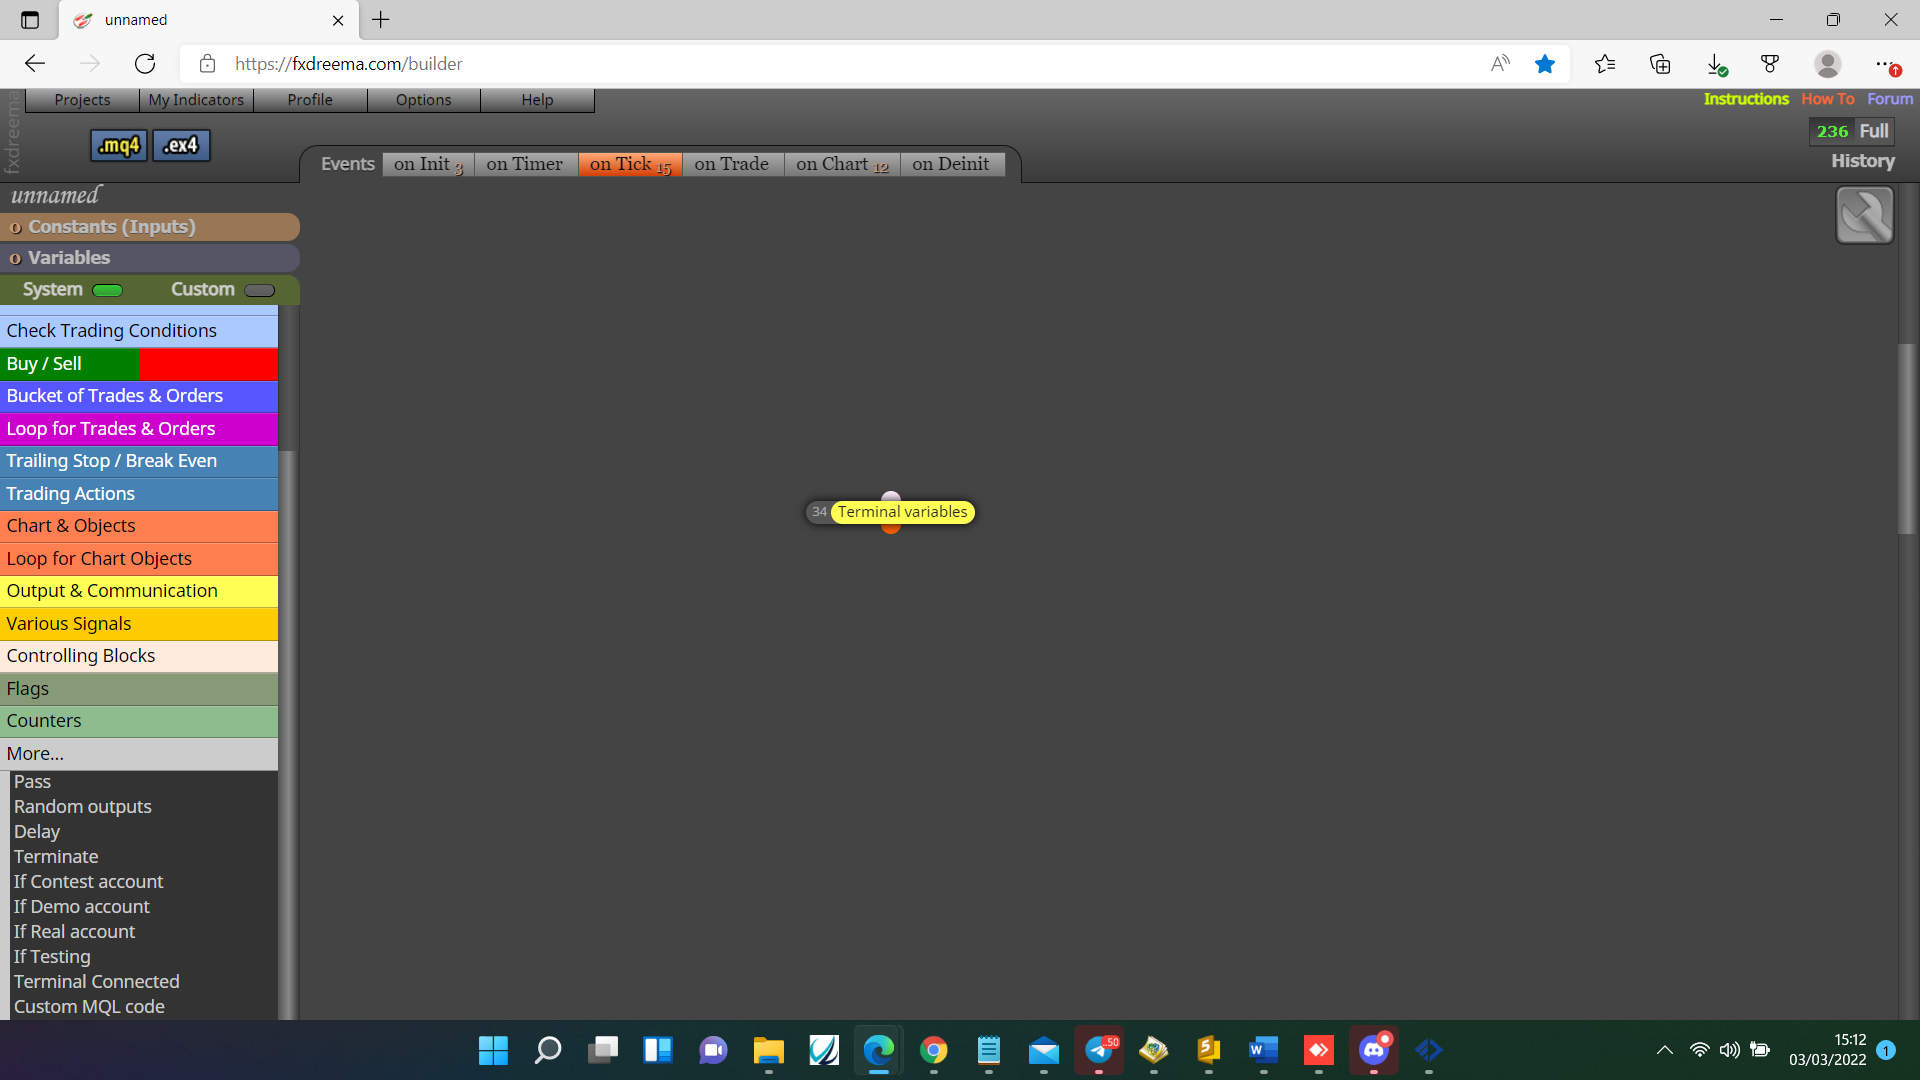Open the tools wrench icon panel
This screenshot has height=1080, width=1920.
pyautogui.click(x=1864, y=215)
